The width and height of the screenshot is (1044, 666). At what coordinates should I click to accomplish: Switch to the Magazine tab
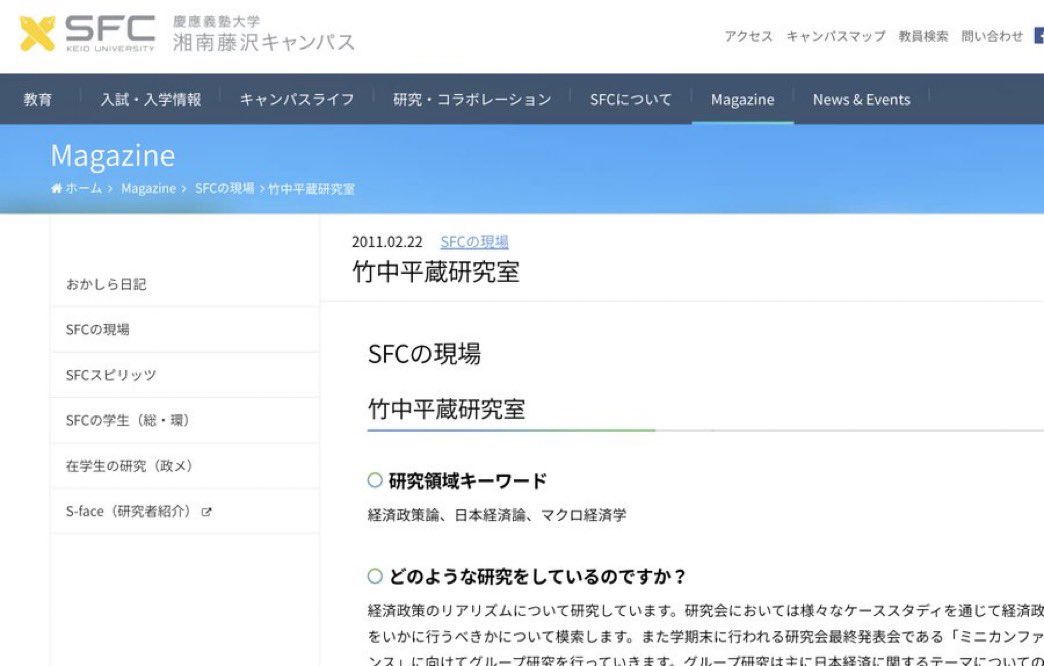click(742, 99)
